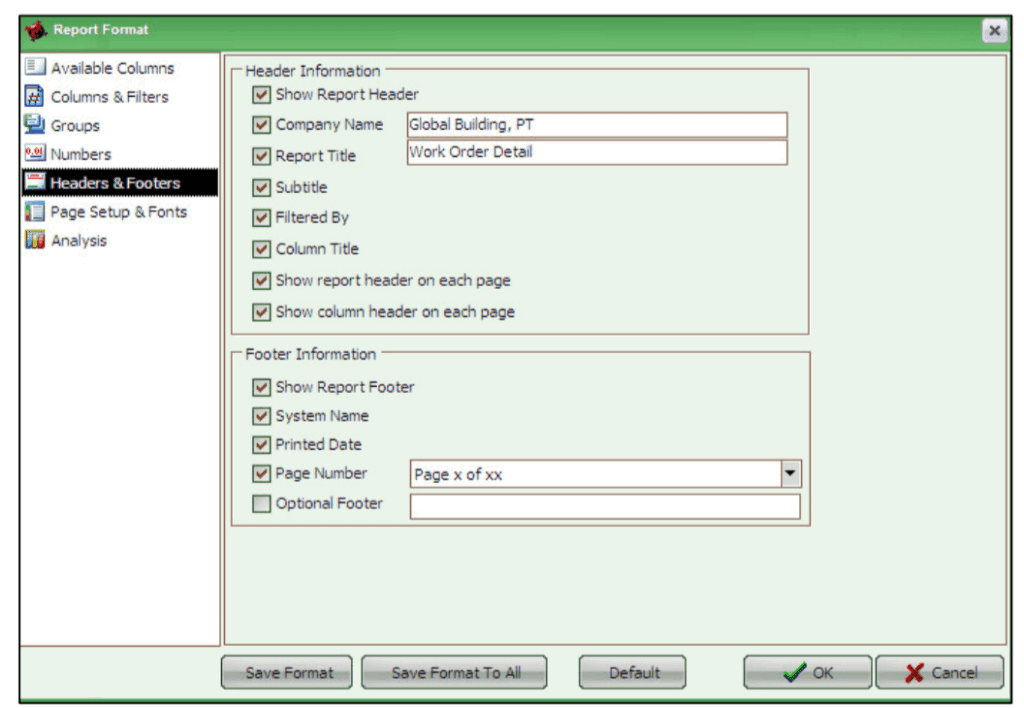
Task: Click the Company Name text field
Action: [x=597, y=125]
